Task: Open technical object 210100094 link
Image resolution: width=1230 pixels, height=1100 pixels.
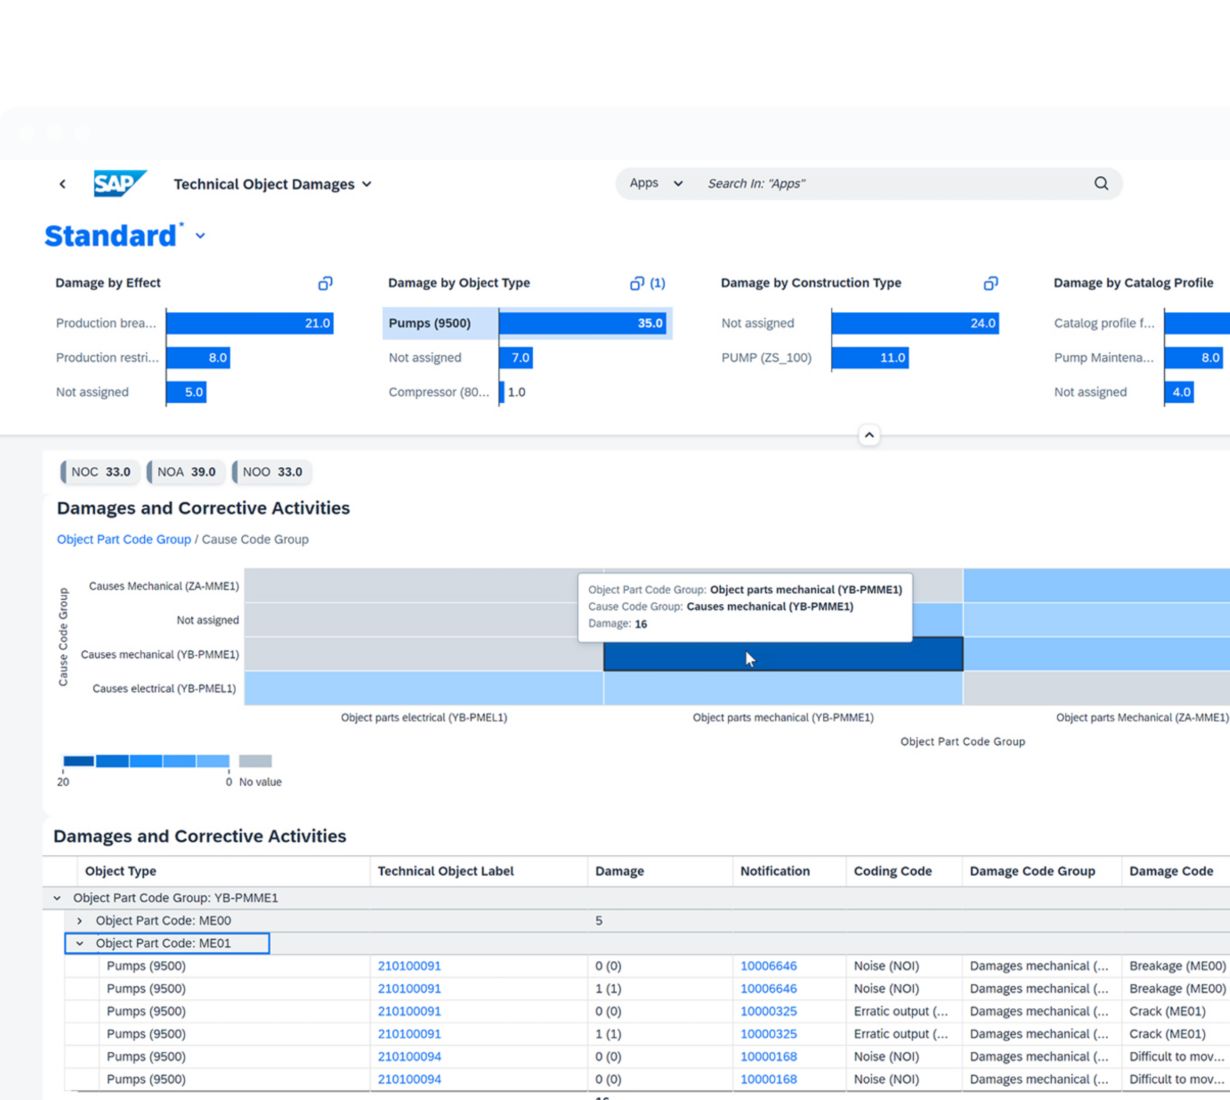Action: pos(409,1057)
